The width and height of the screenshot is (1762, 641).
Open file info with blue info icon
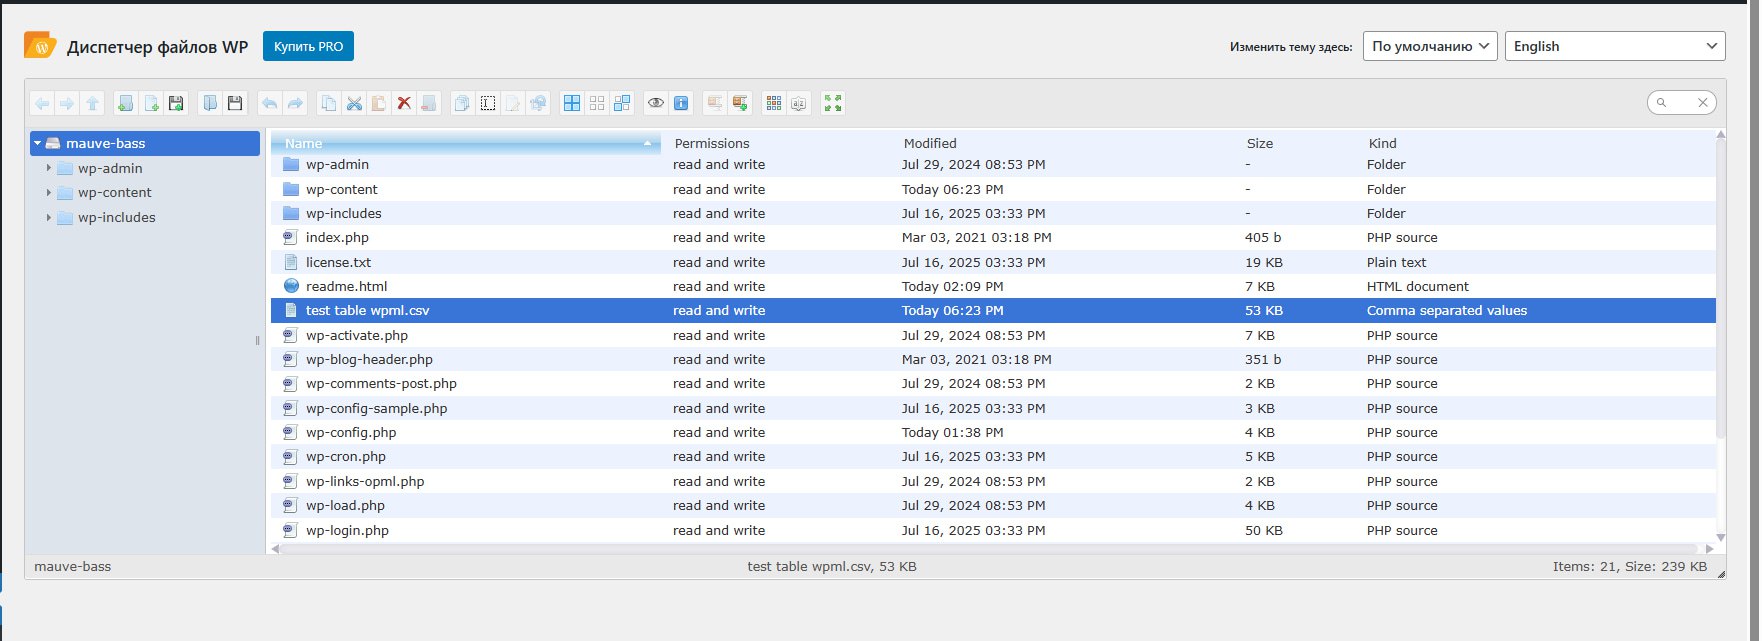(681, 103)
